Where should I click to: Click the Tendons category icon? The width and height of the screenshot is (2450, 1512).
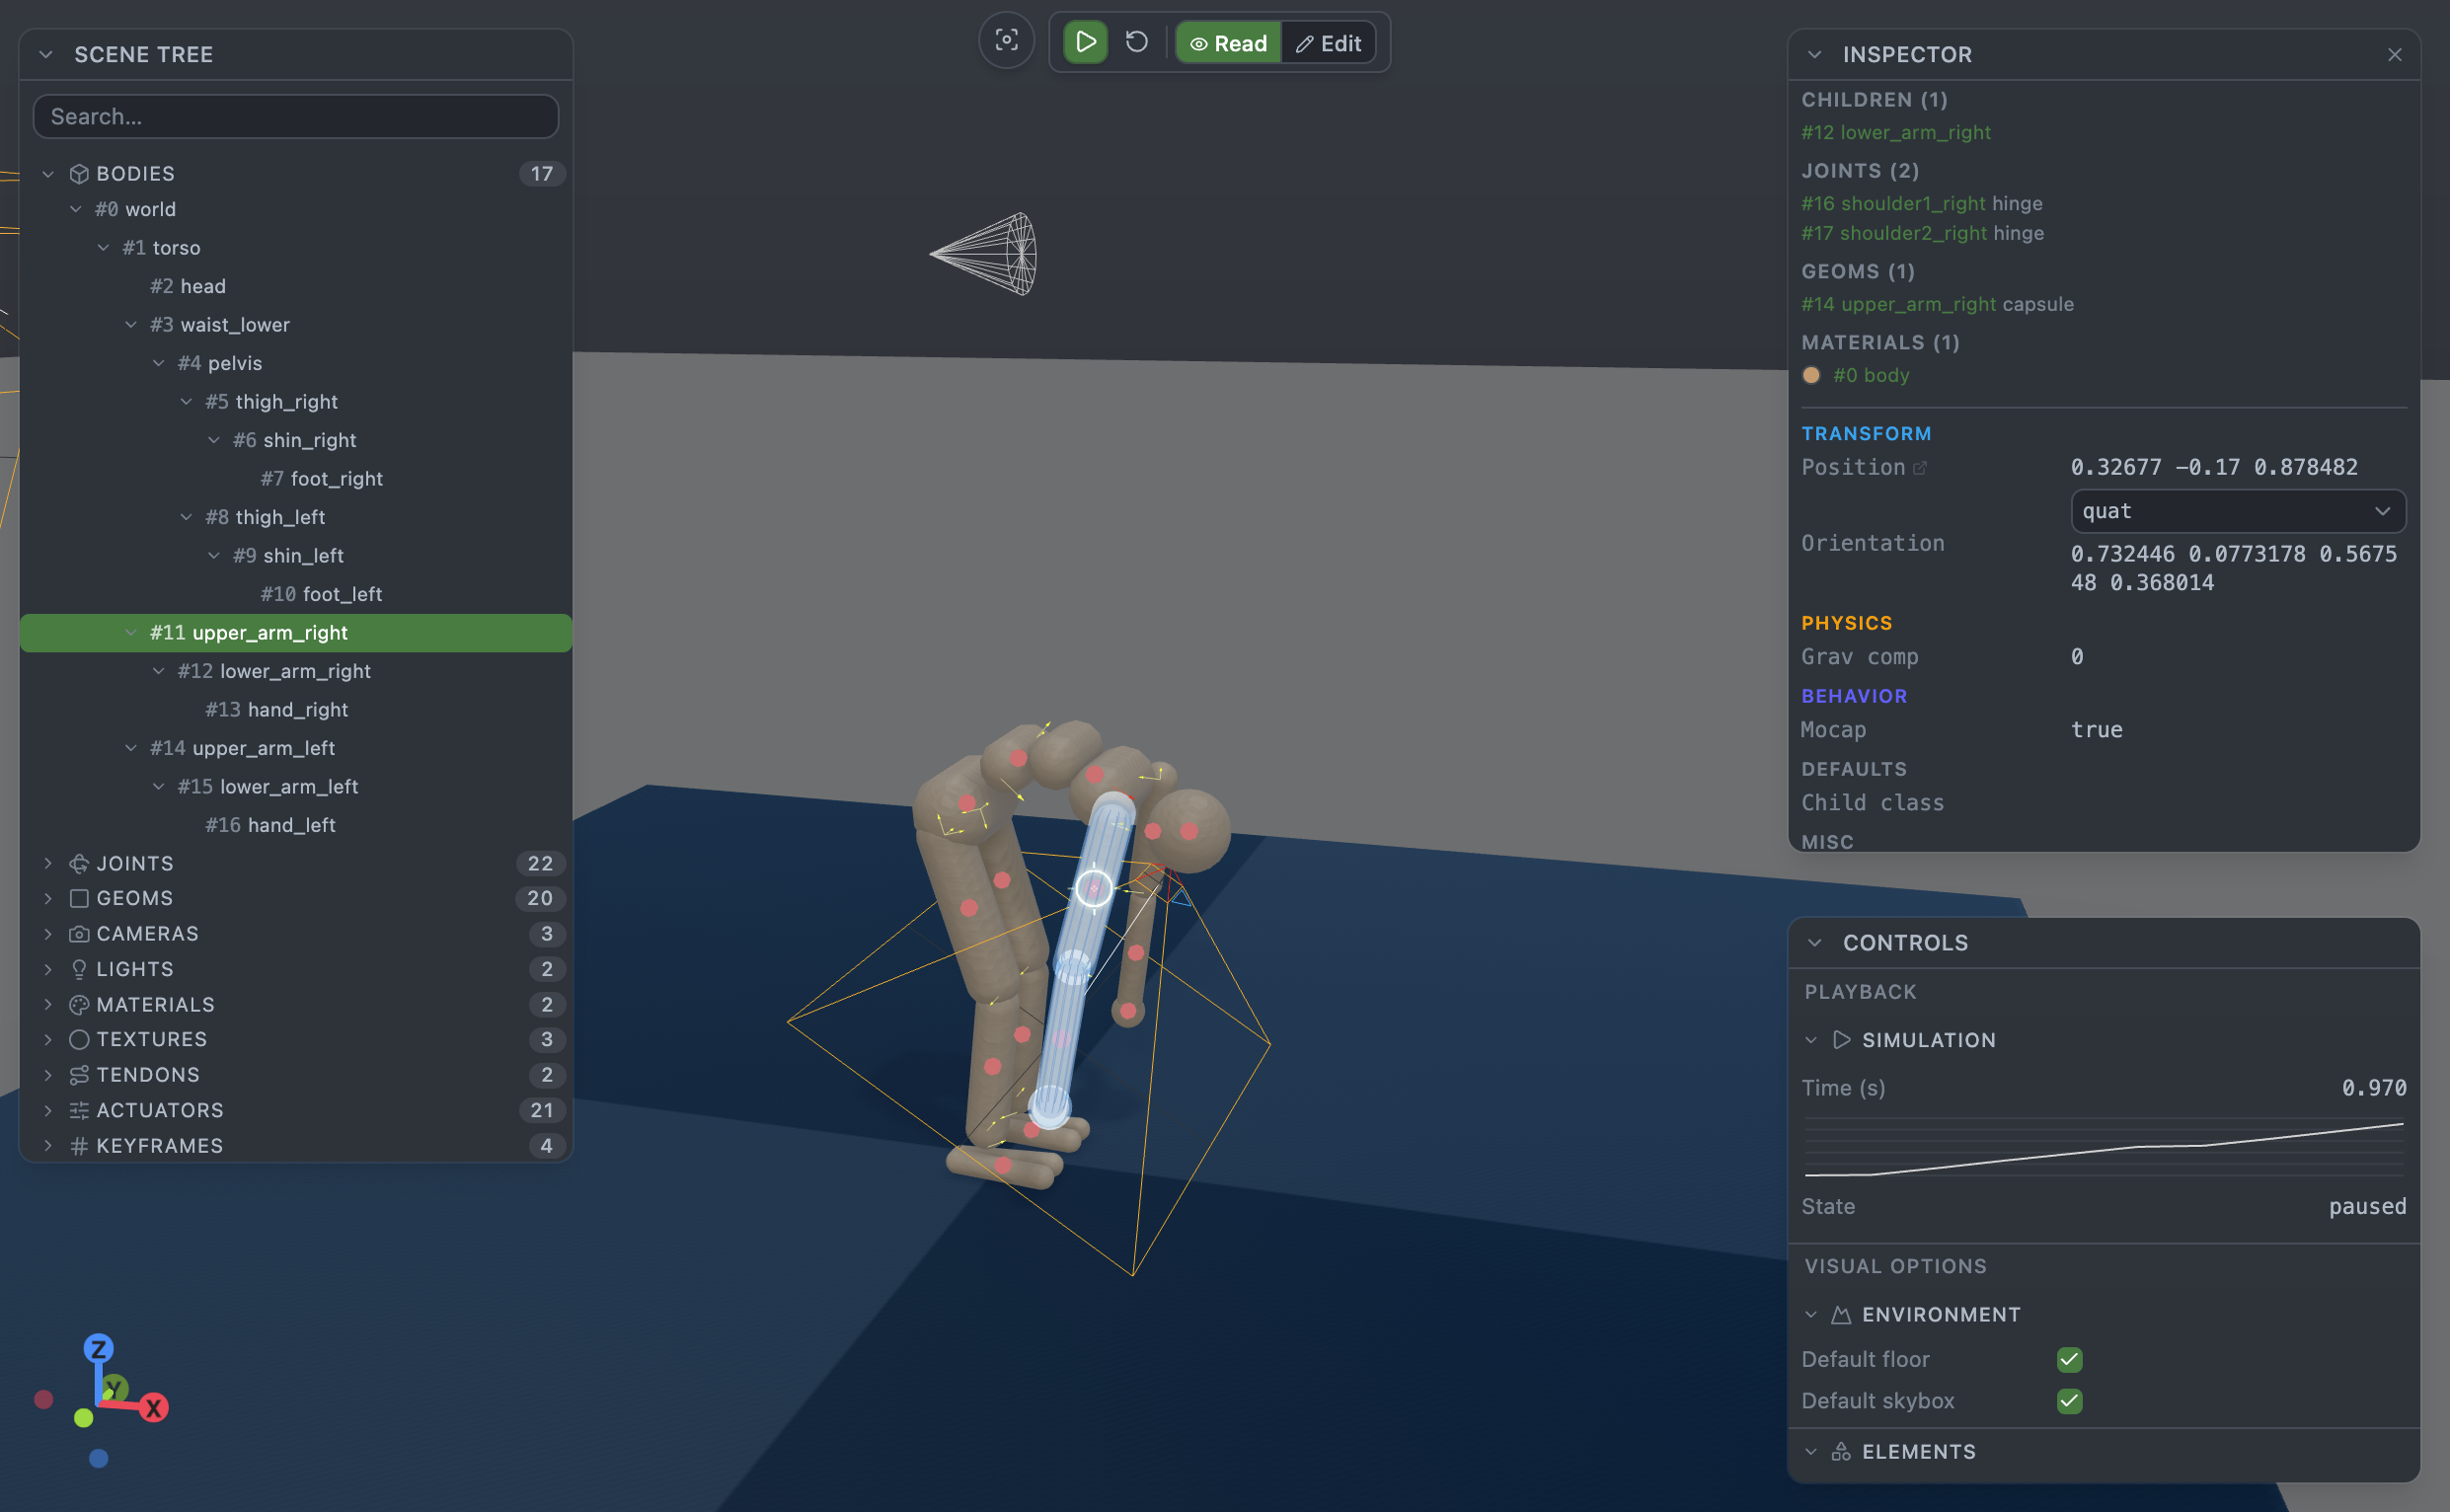pos(79,1075)
